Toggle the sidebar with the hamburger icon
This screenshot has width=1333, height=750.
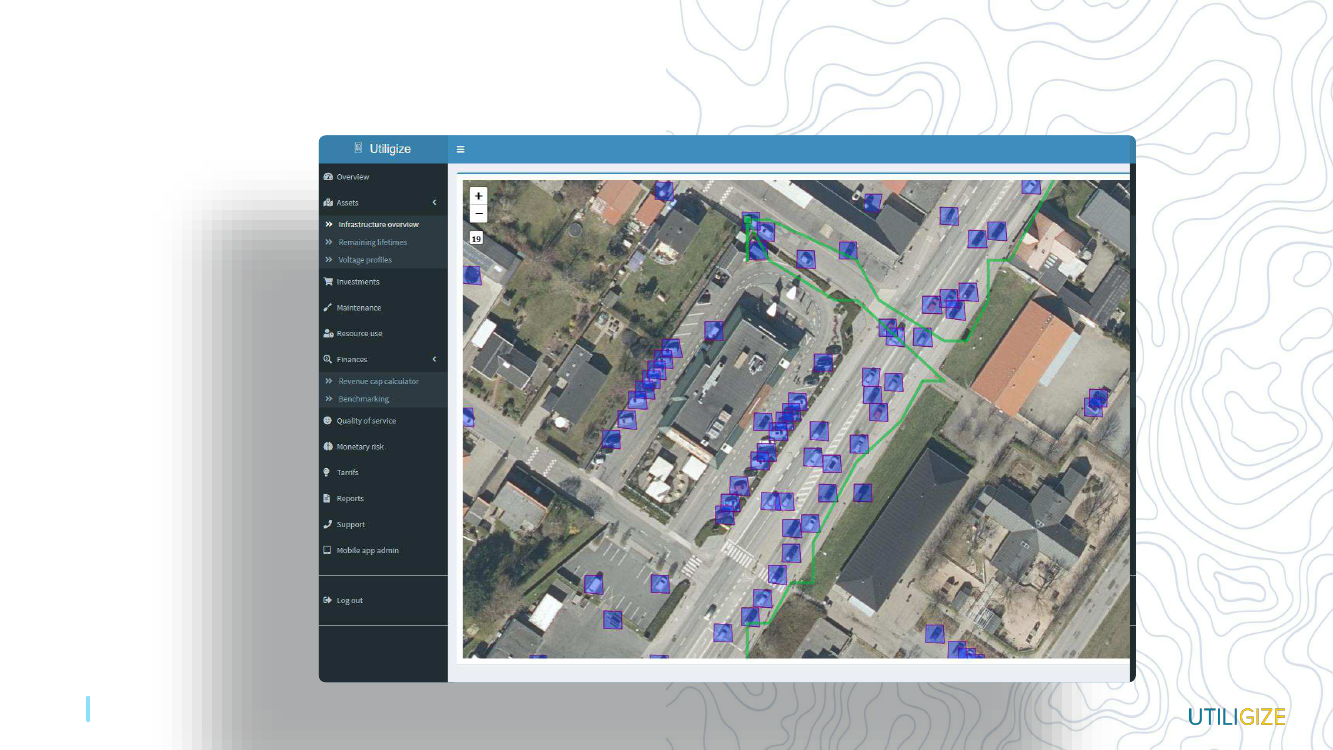(460, 149)
